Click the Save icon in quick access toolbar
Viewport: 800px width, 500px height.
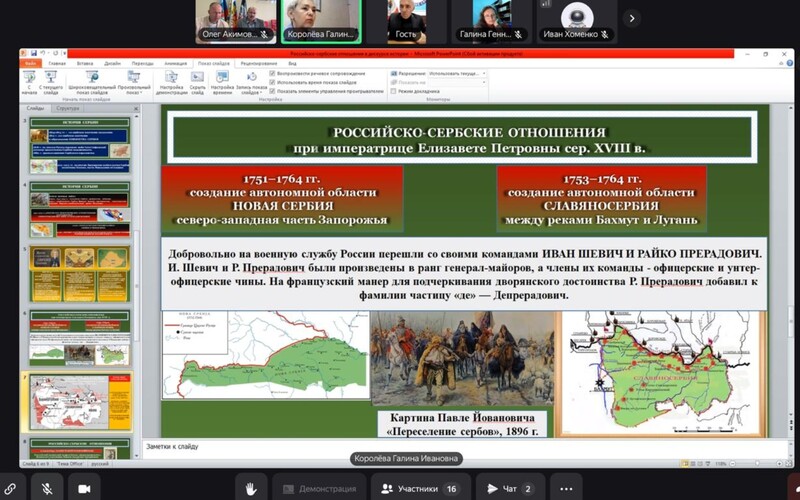34,53
